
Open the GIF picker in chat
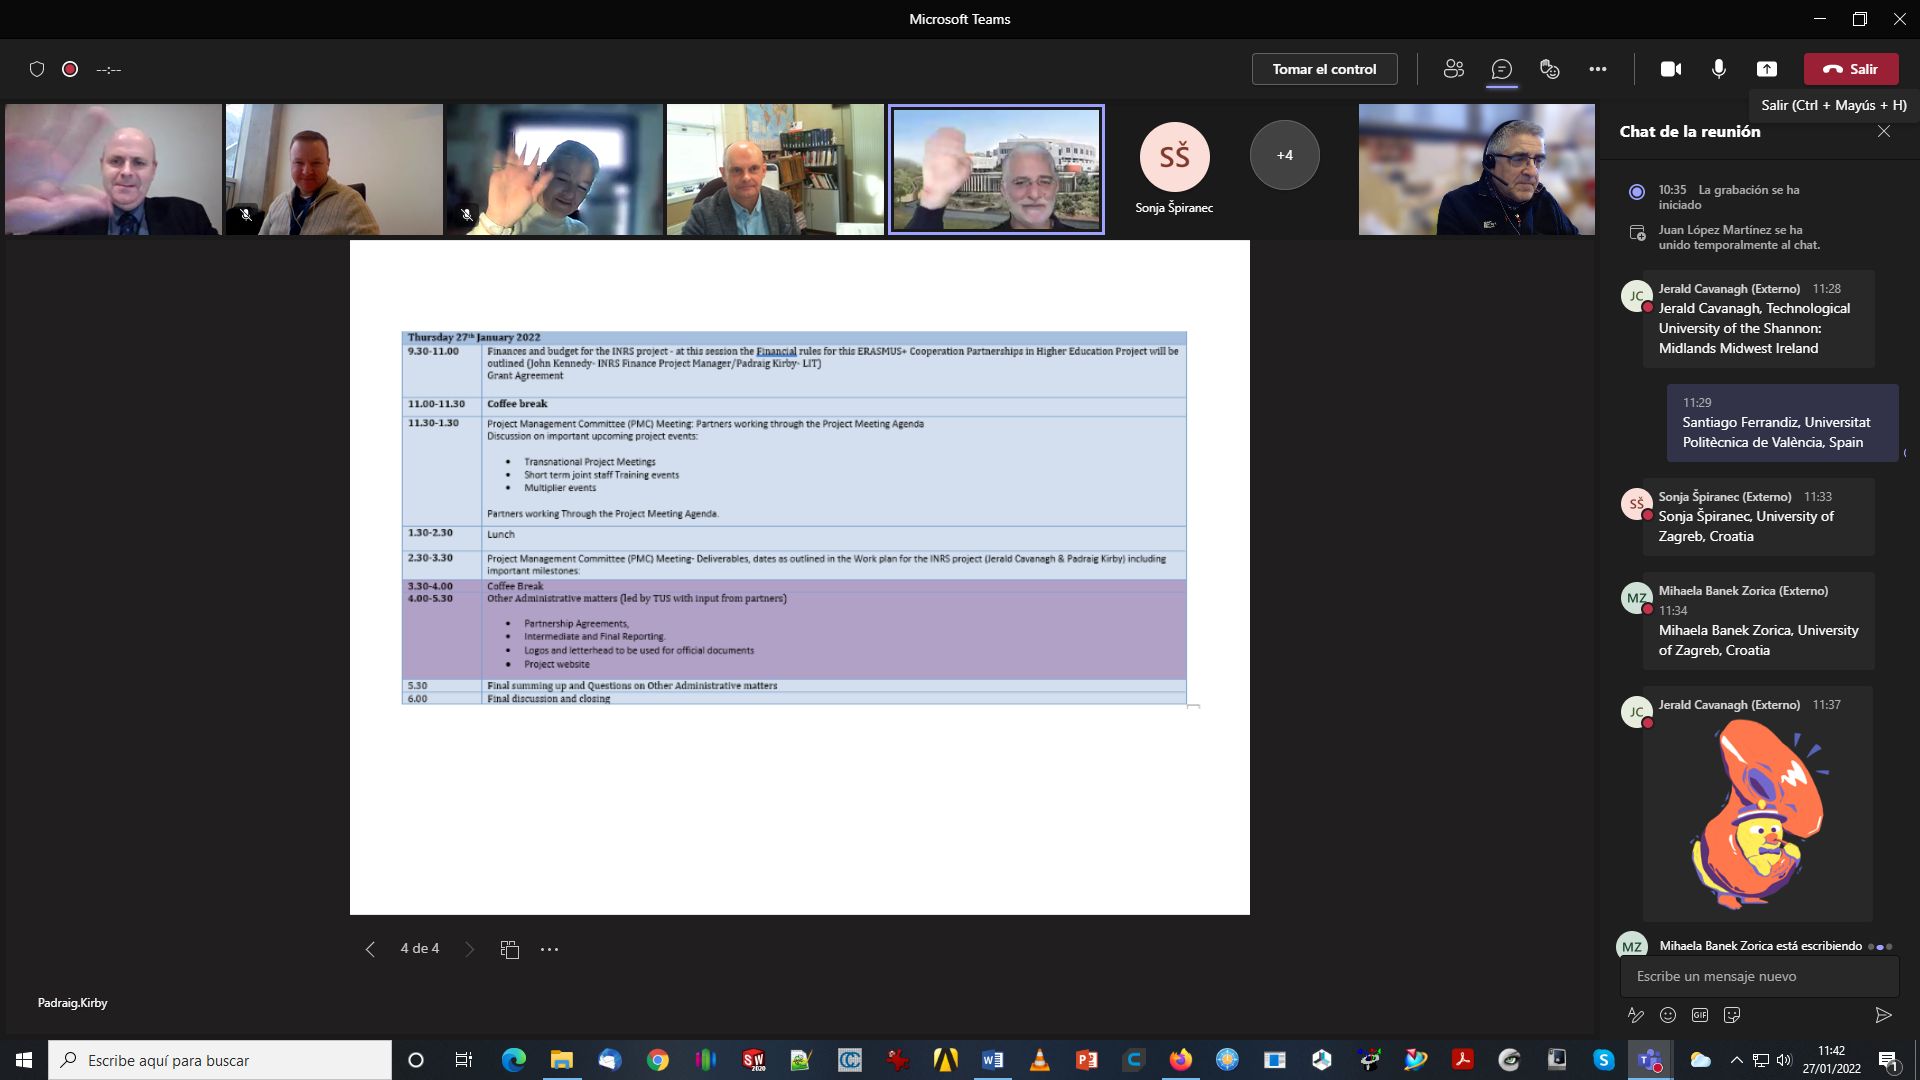click(1700, 1015)
